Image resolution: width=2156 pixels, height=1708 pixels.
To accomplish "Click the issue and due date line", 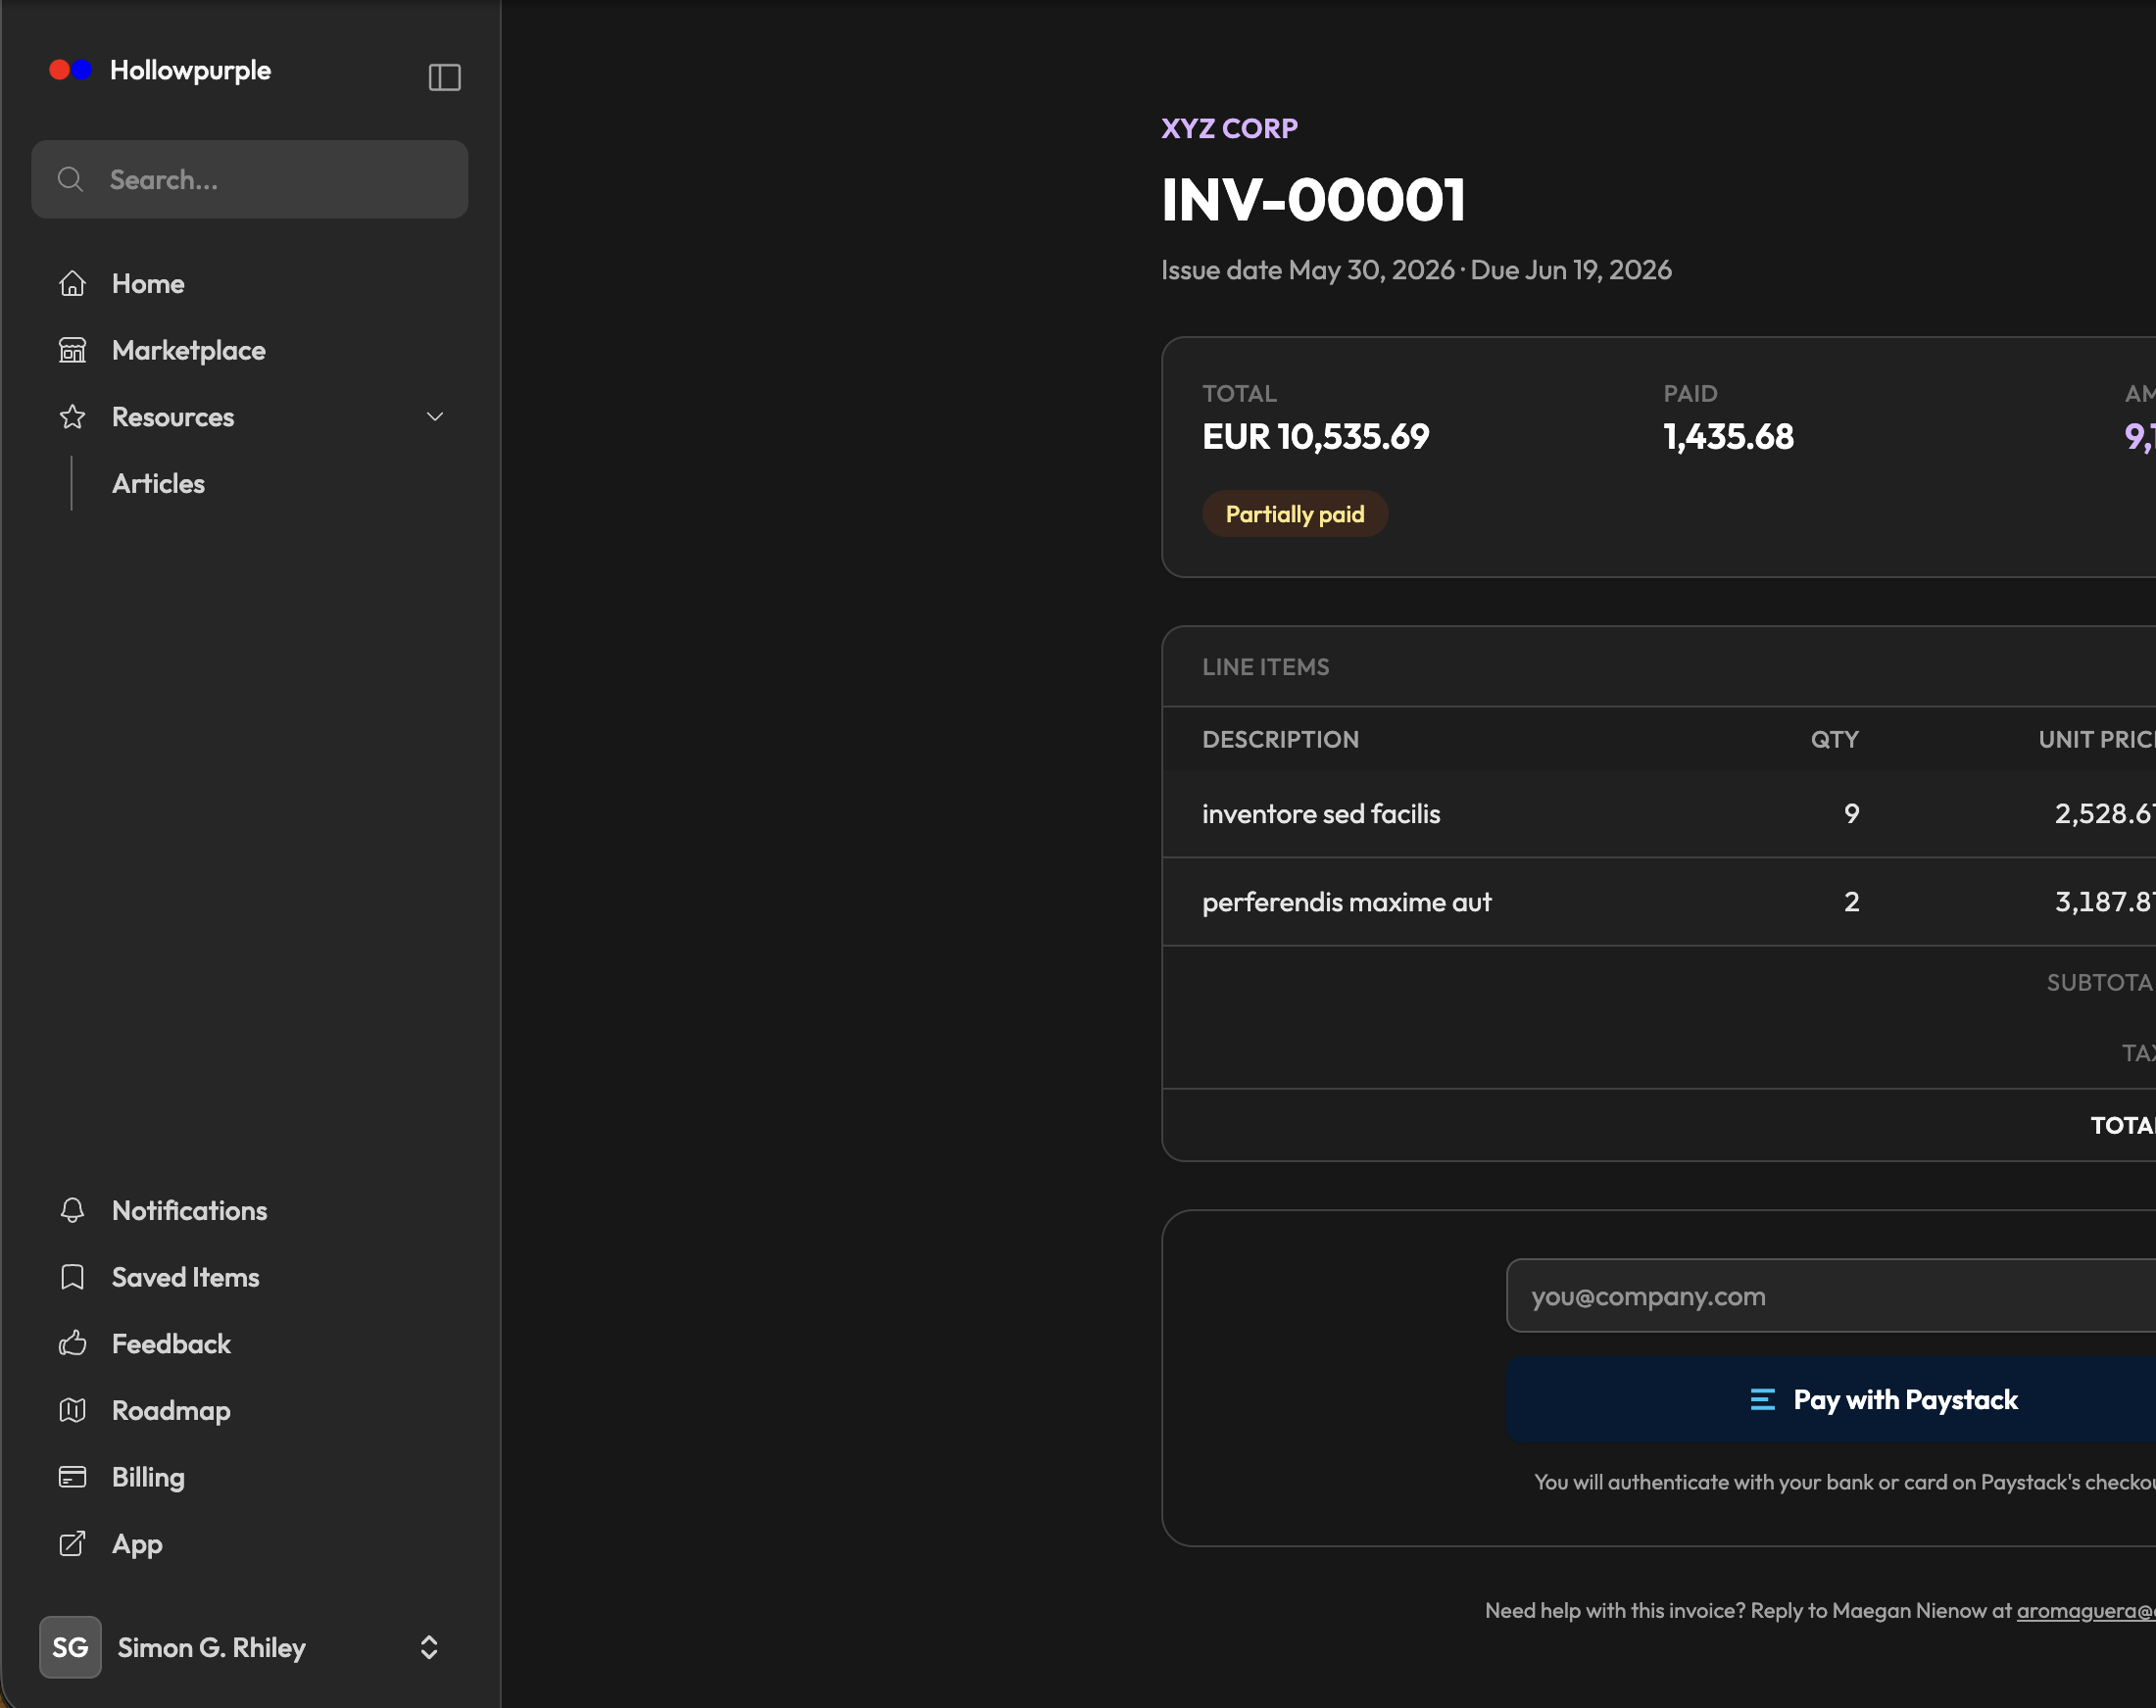I will click(1416, 270).
